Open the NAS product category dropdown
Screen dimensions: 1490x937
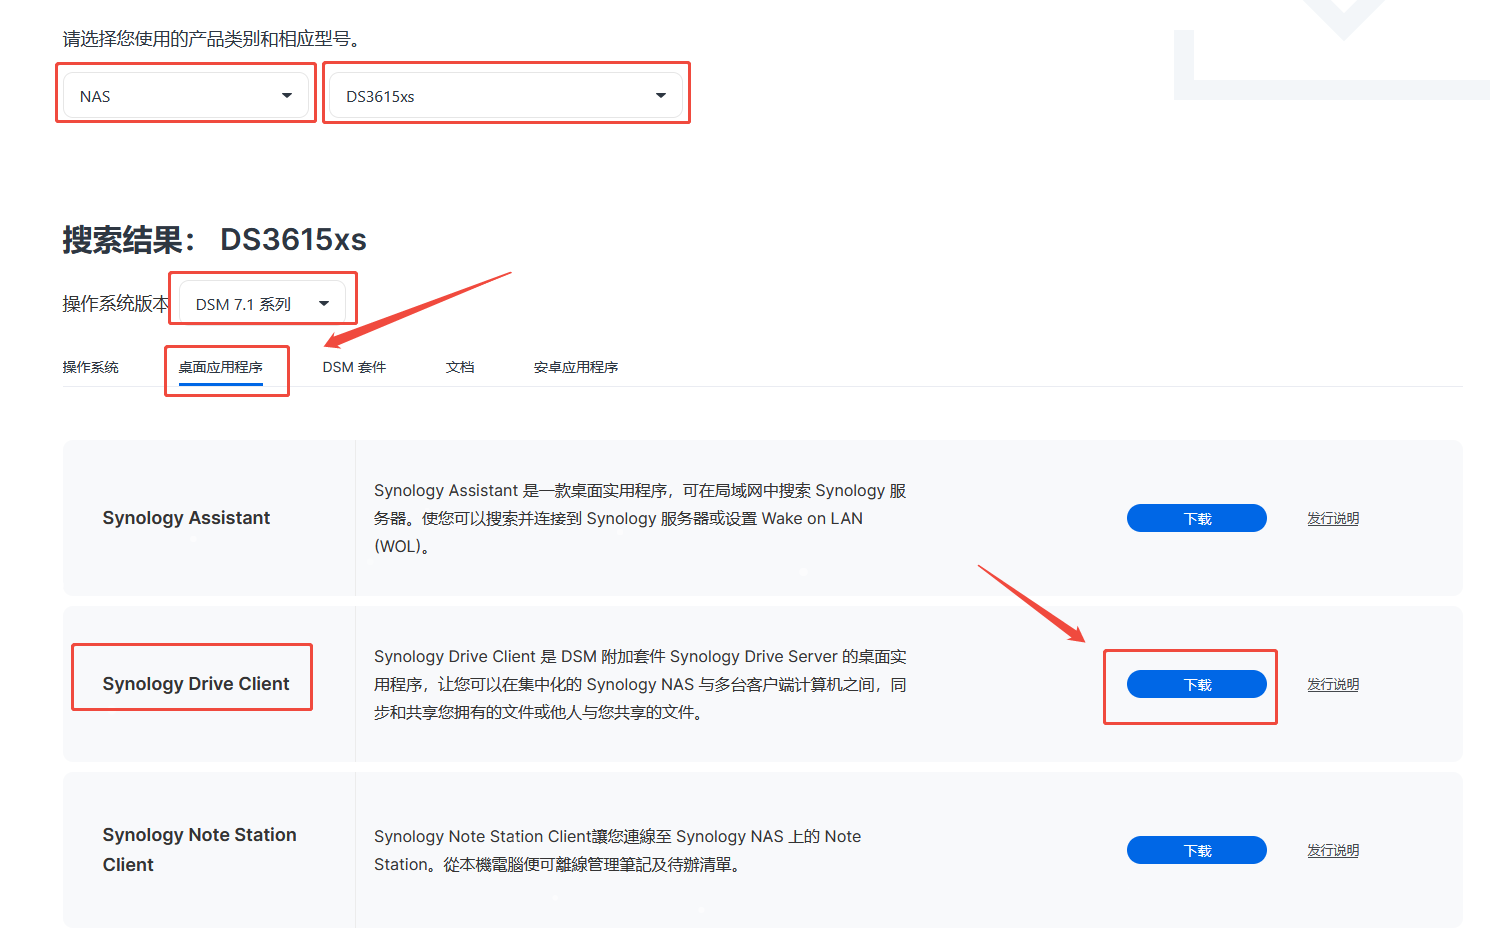[186, 96]
